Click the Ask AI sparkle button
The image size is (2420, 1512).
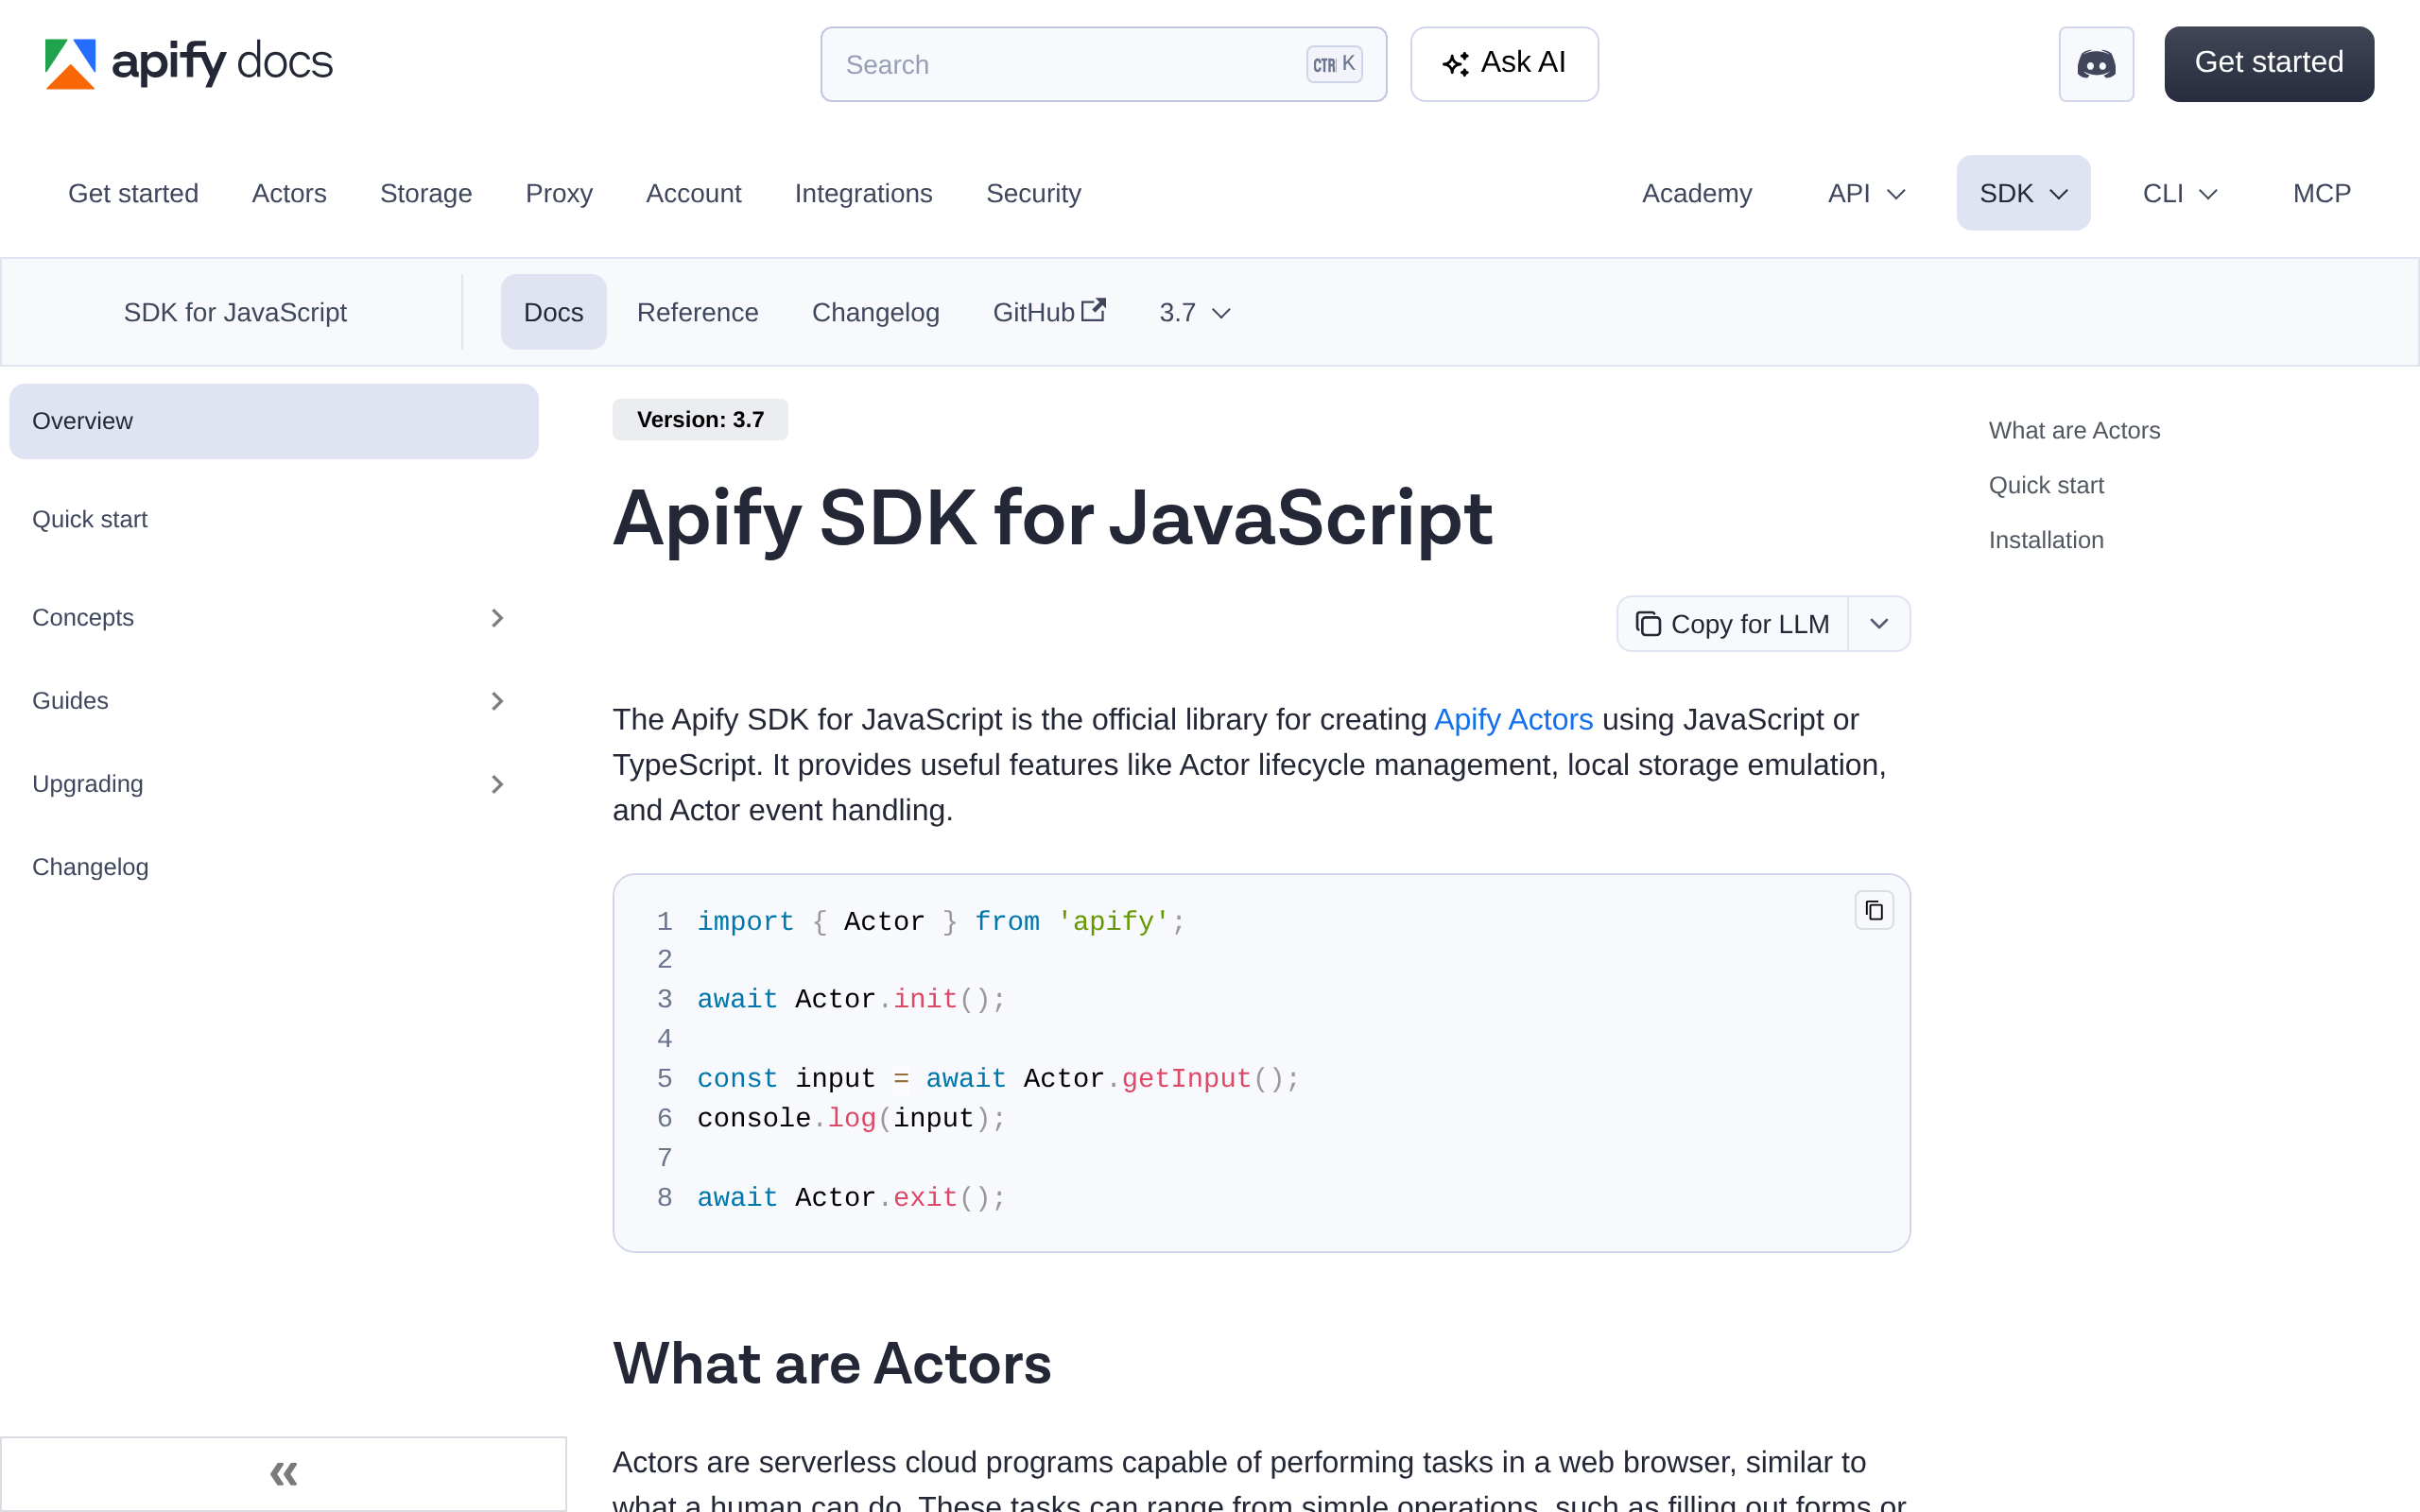[1504, 64]
